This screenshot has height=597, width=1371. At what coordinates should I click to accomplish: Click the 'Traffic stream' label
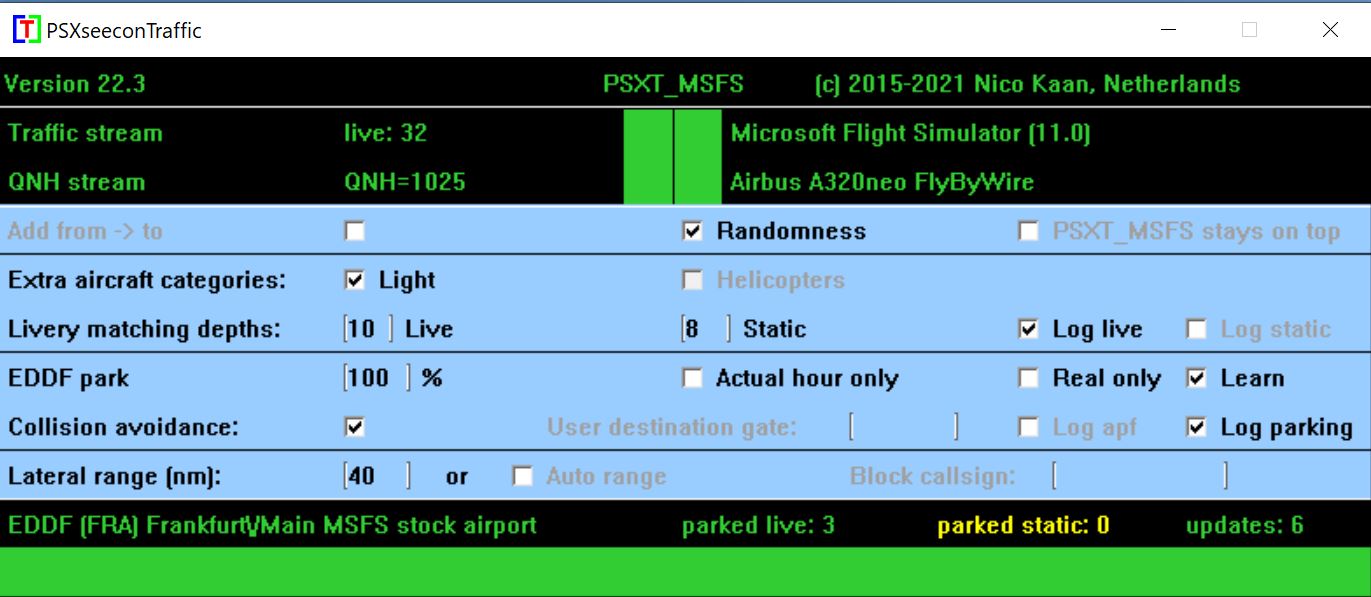pyautogui.click(x=85, y=133)
